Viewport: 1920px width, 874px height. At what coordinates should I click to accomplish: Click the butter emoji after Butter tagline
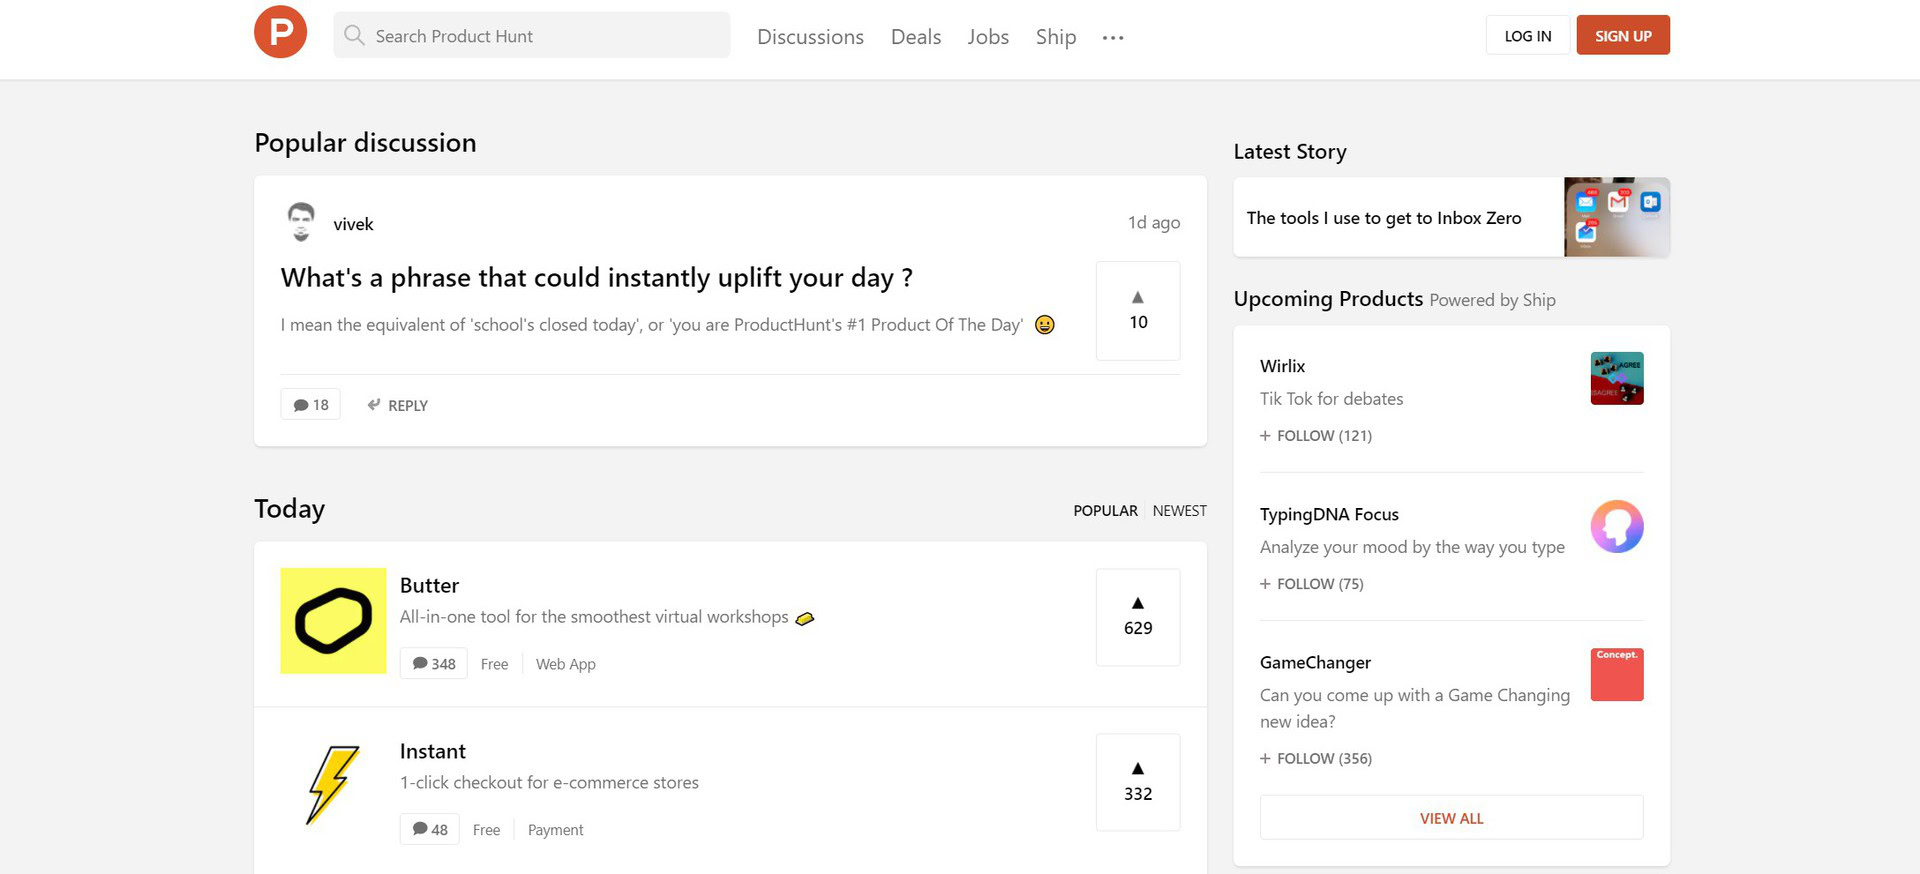click(x=805, y=618)
